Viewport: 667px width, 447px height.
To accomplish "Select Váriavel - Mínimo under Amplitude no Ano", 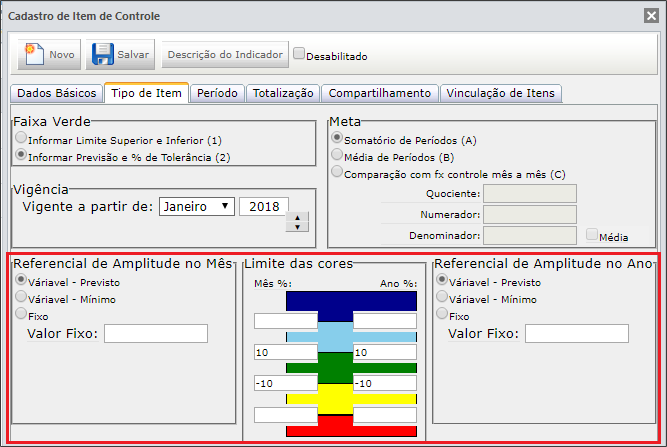I will click(x=442, y=296).
